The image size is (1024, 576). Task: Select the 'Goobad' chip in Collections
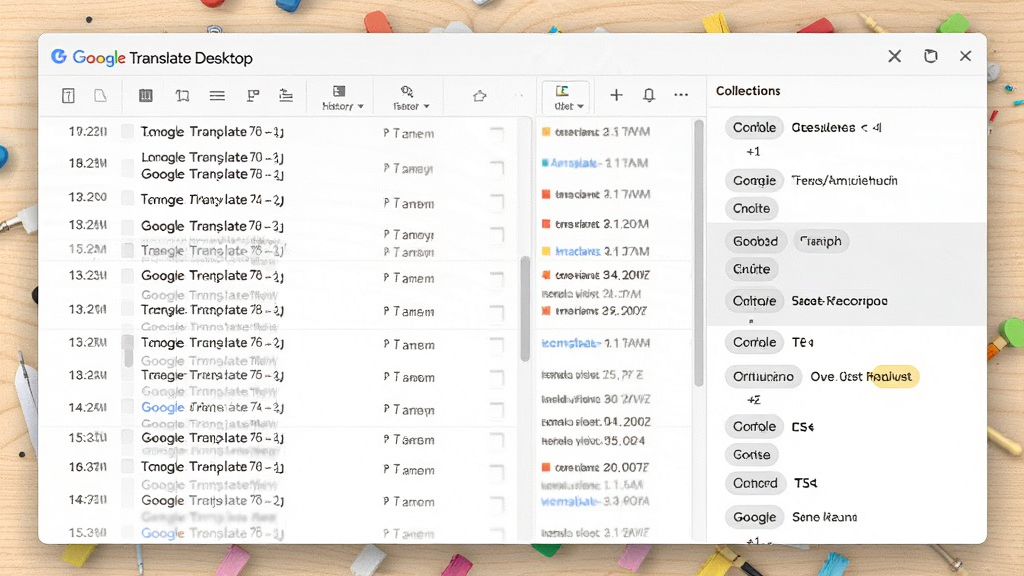pyautogui.click(x=755, y=241)
